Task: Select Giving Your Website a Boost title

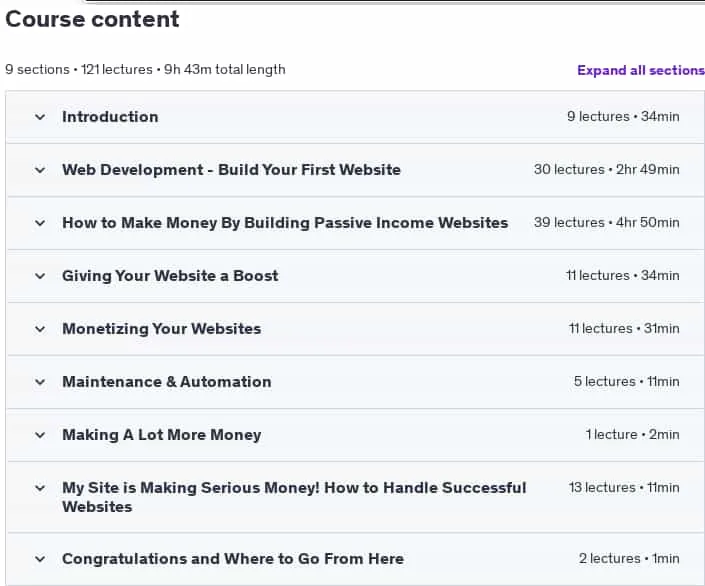Action: pyautogui.click(x=170, y=276)
